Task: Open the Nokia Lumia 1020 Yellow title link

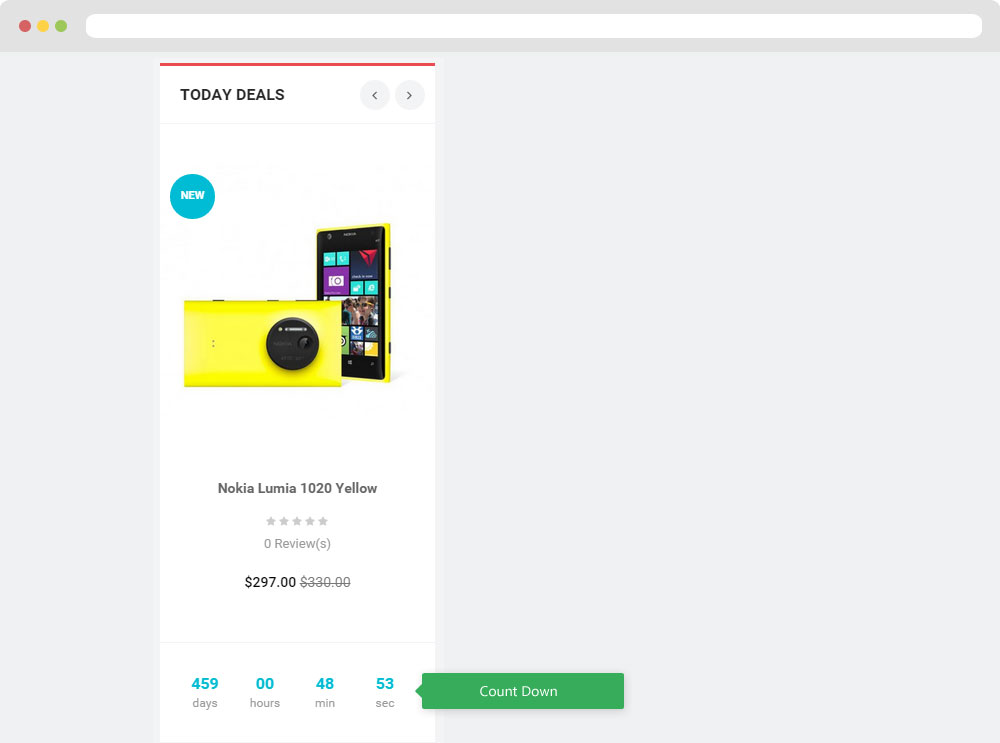Action: click(x=297, y=488)
